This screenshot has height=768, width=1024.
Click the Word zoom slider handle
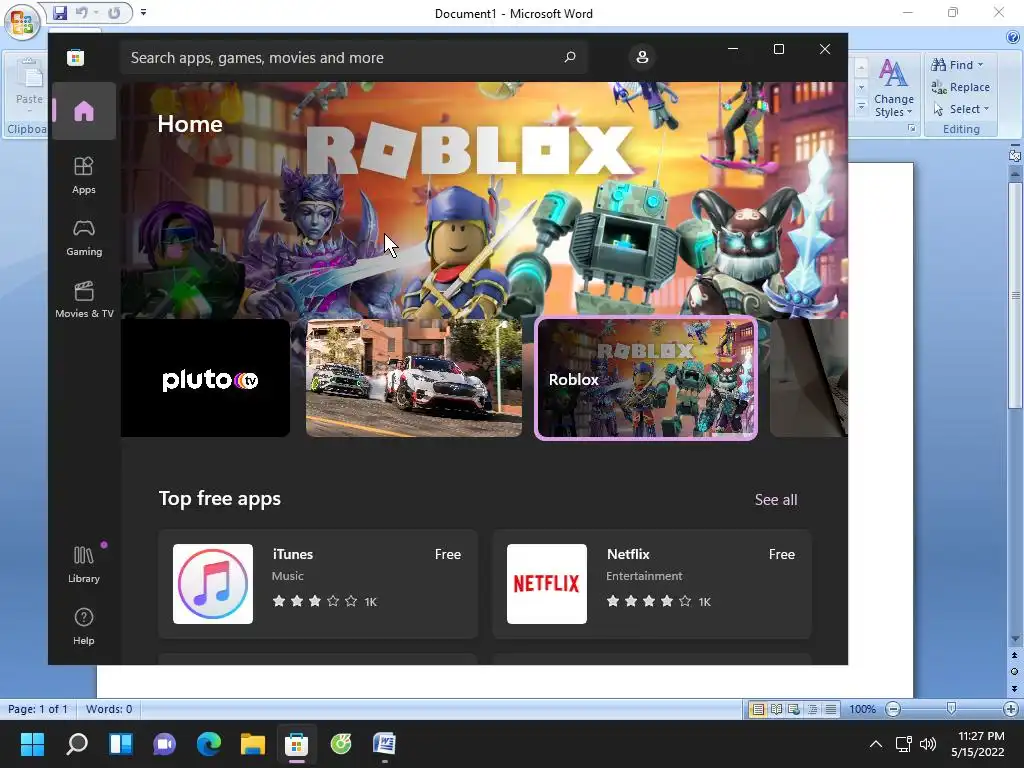pos(952,709)
